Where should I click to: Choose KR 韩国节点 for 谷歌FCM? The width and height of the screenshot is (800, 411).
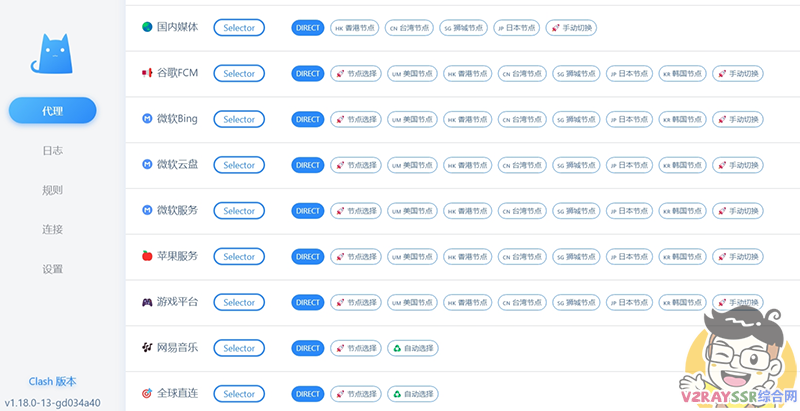pos(683,74)
